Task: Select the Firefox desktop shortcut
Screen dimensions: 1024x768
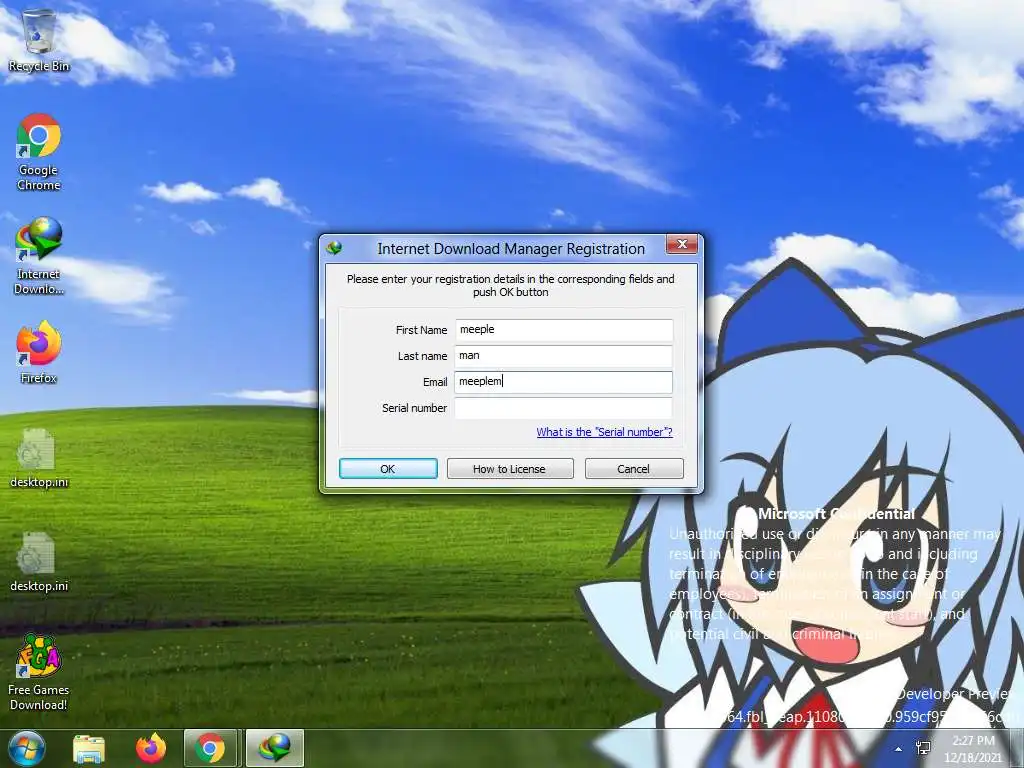Action: 39,352
